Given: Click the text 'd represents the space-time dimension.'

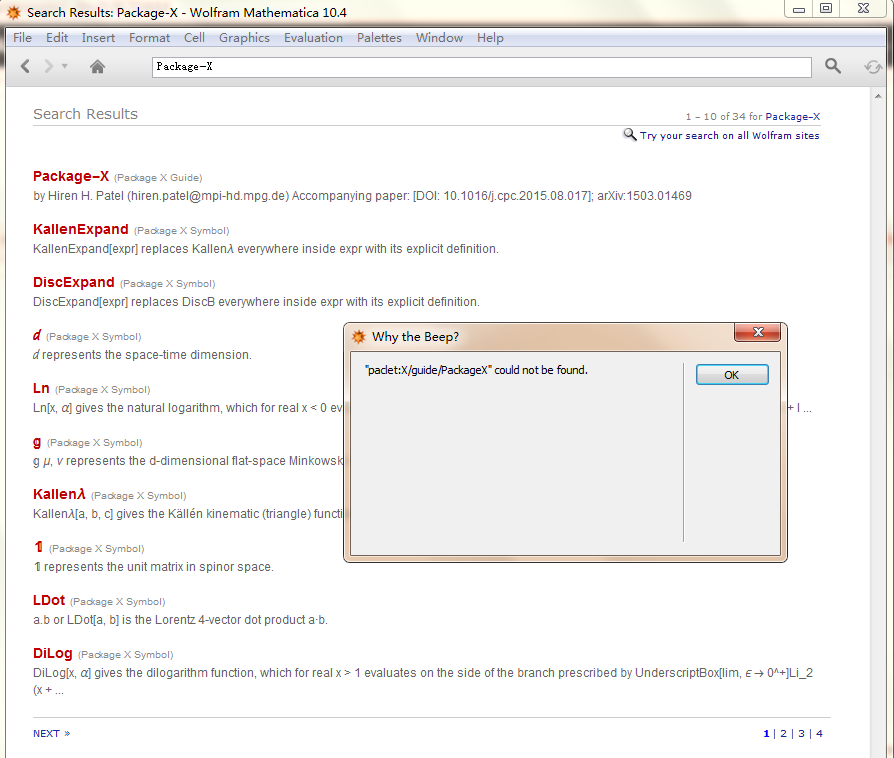Looking at the screenshot, I should coord(143,355).
